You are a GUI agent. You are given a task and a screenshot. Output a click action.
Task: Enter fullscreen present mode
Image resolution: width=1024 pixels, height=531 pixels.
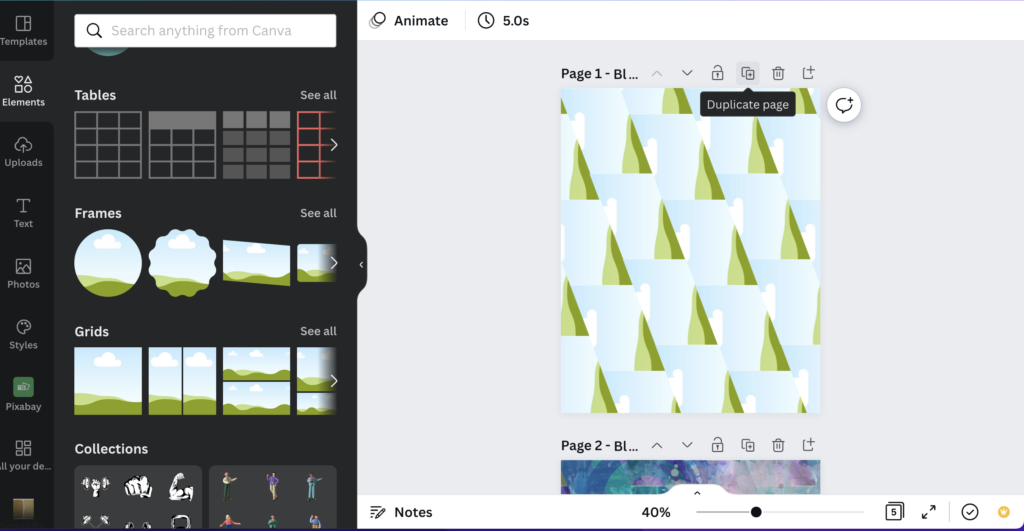[928, 512]
